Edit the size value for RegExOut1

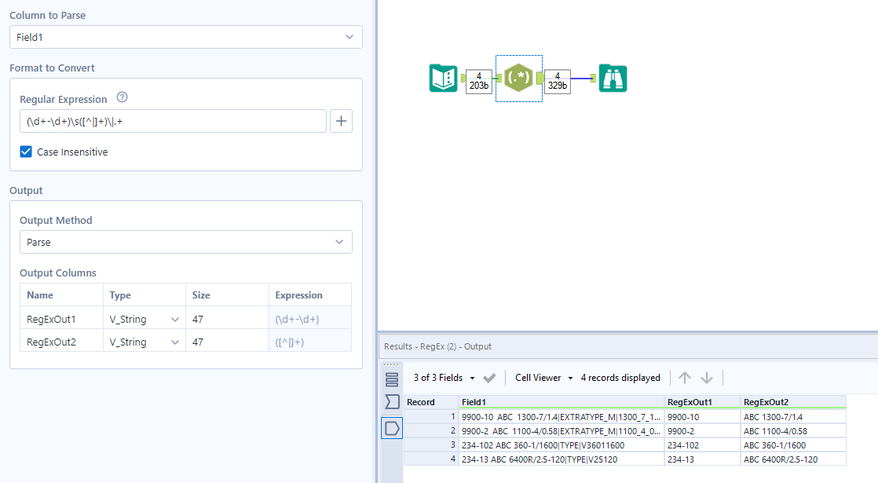(227, 319)
